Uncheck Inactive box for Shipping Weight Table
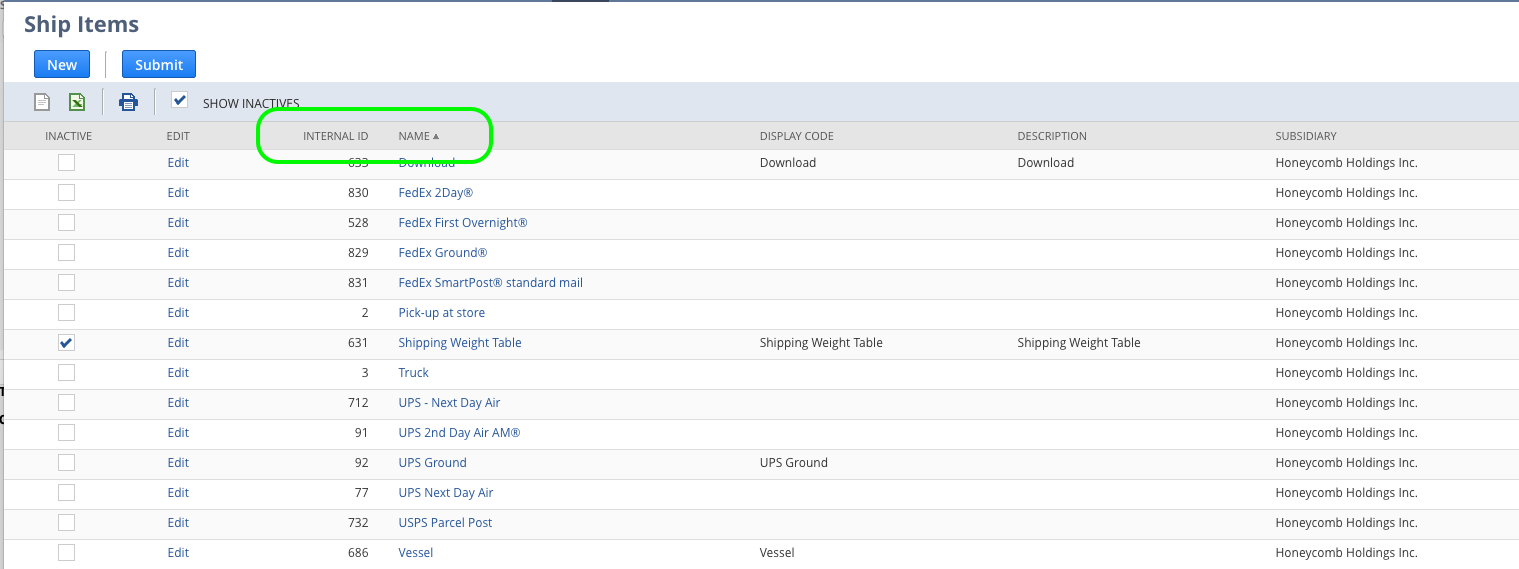Screen dimensions: 1519x569 click(66, 343)
